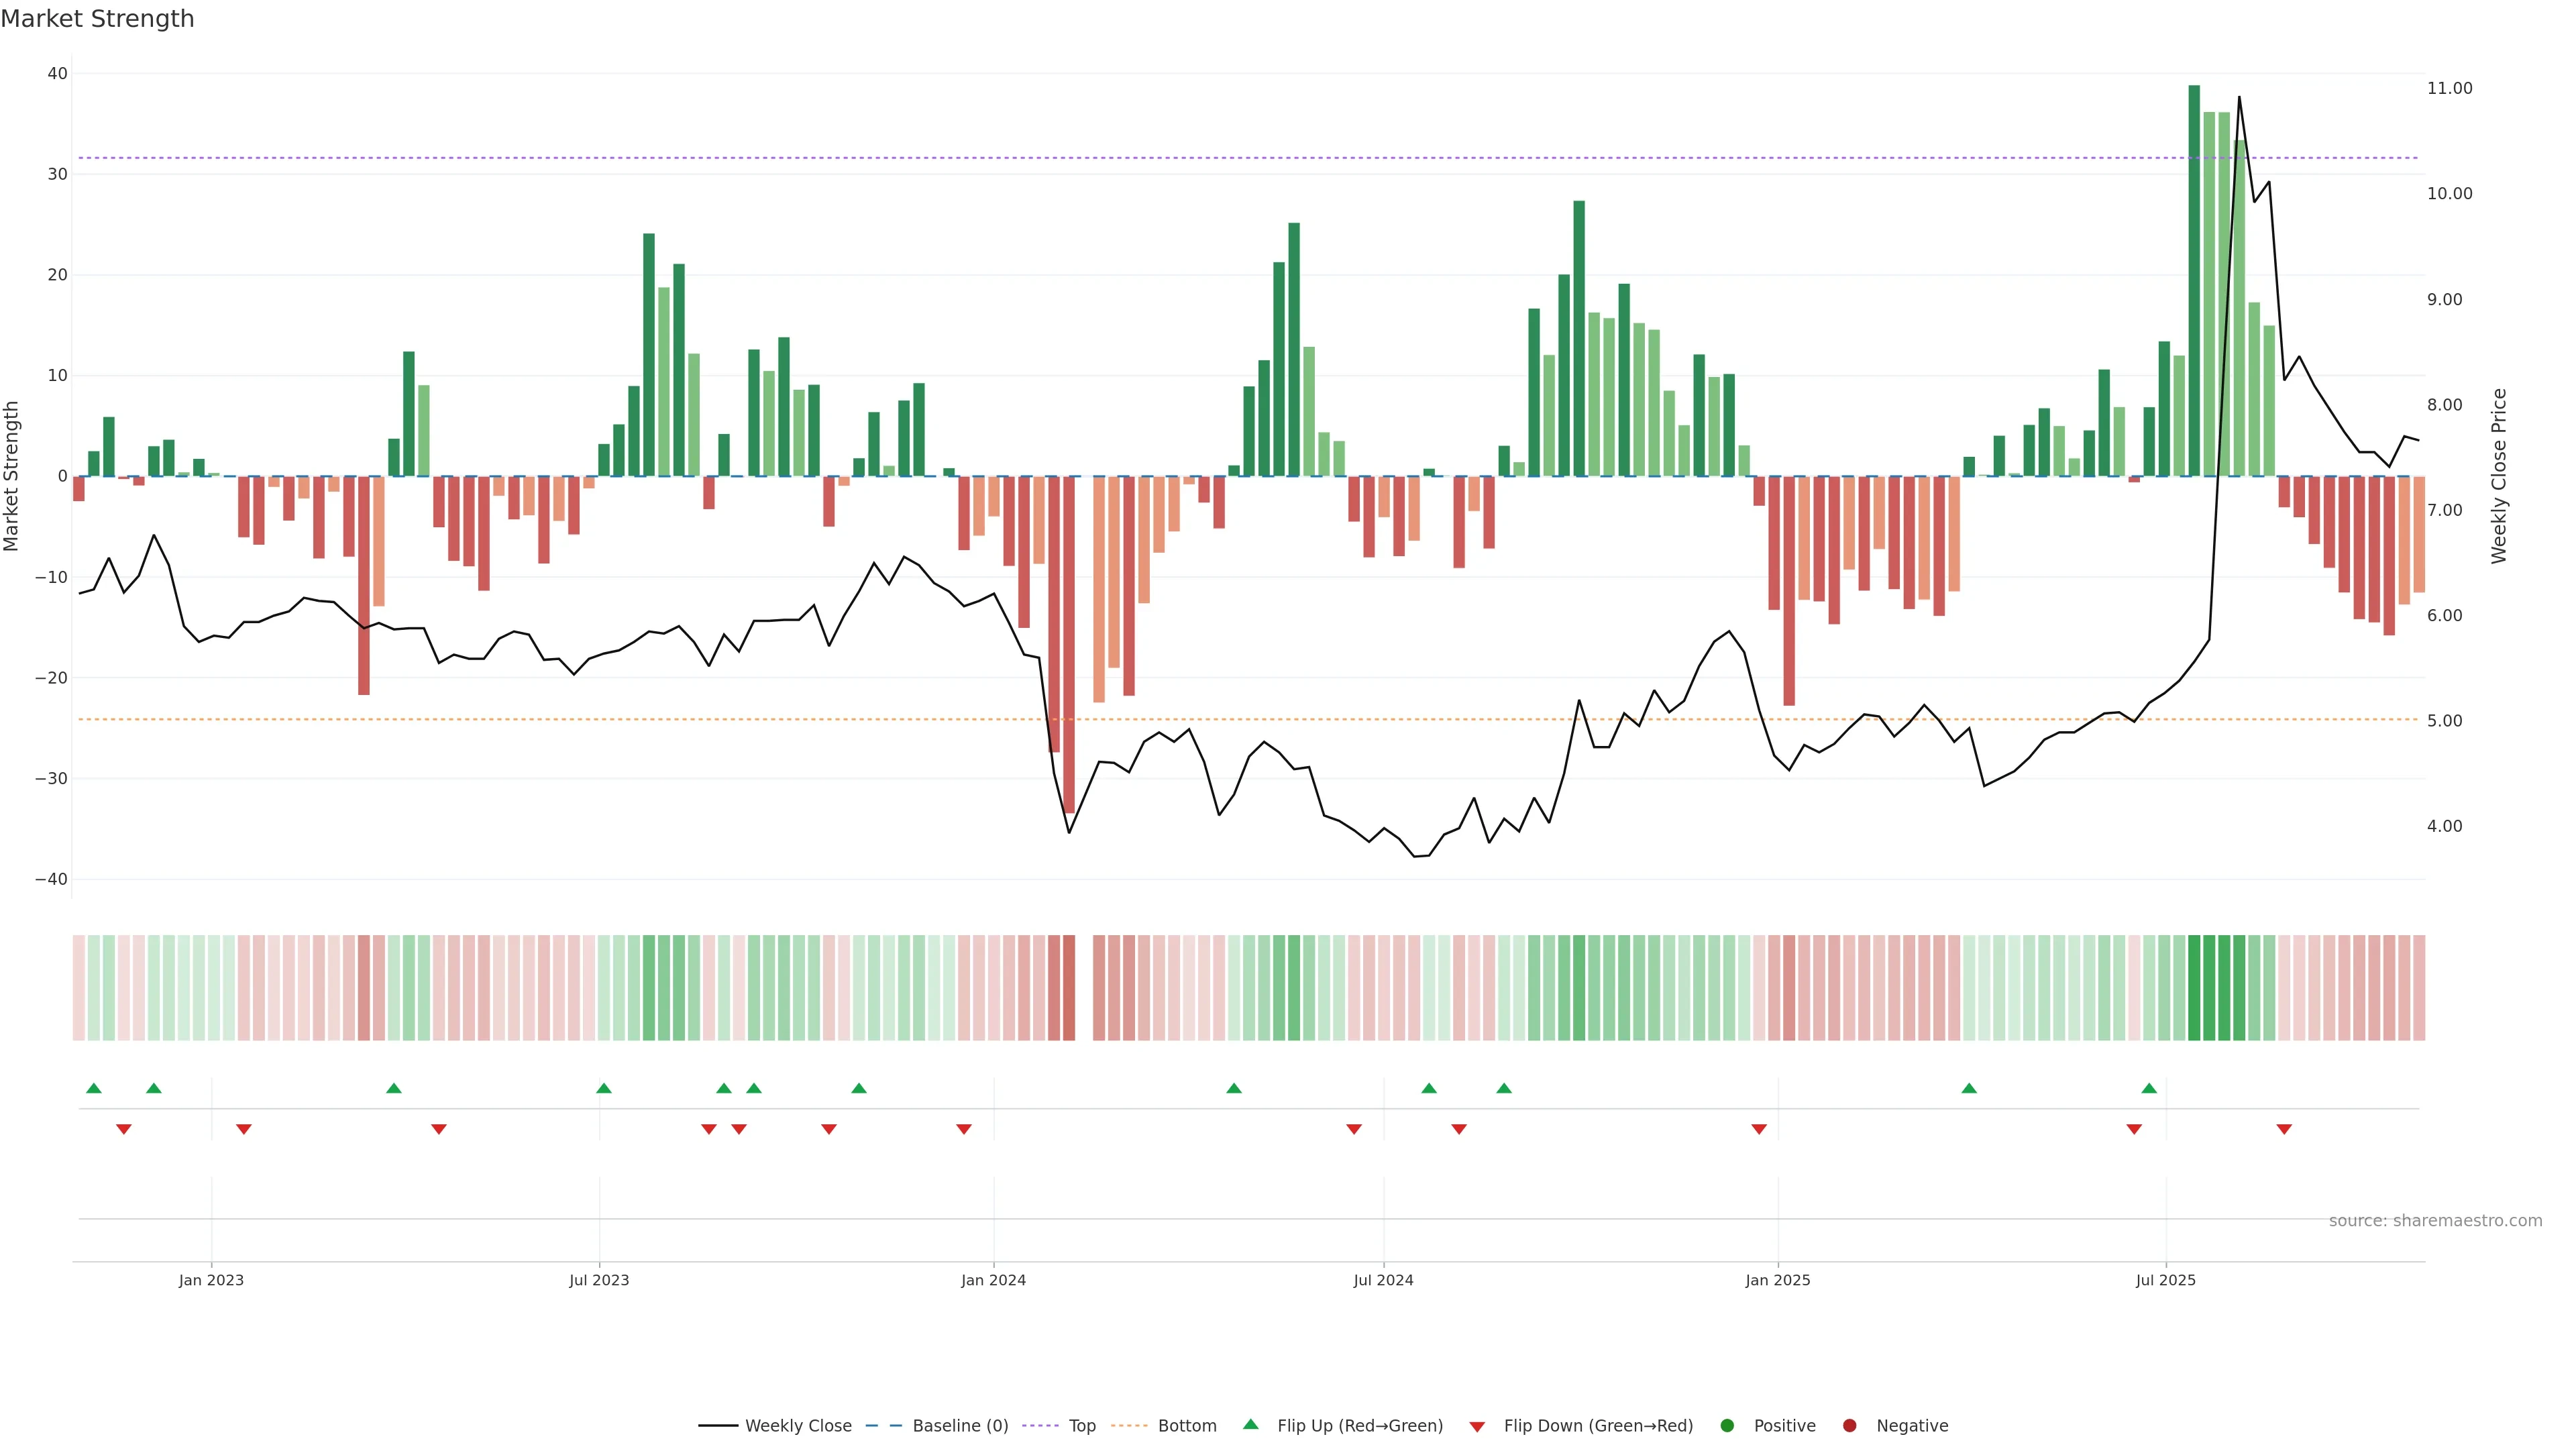Click the Jan 2024 x-axis label

(x=993, y=1280)
